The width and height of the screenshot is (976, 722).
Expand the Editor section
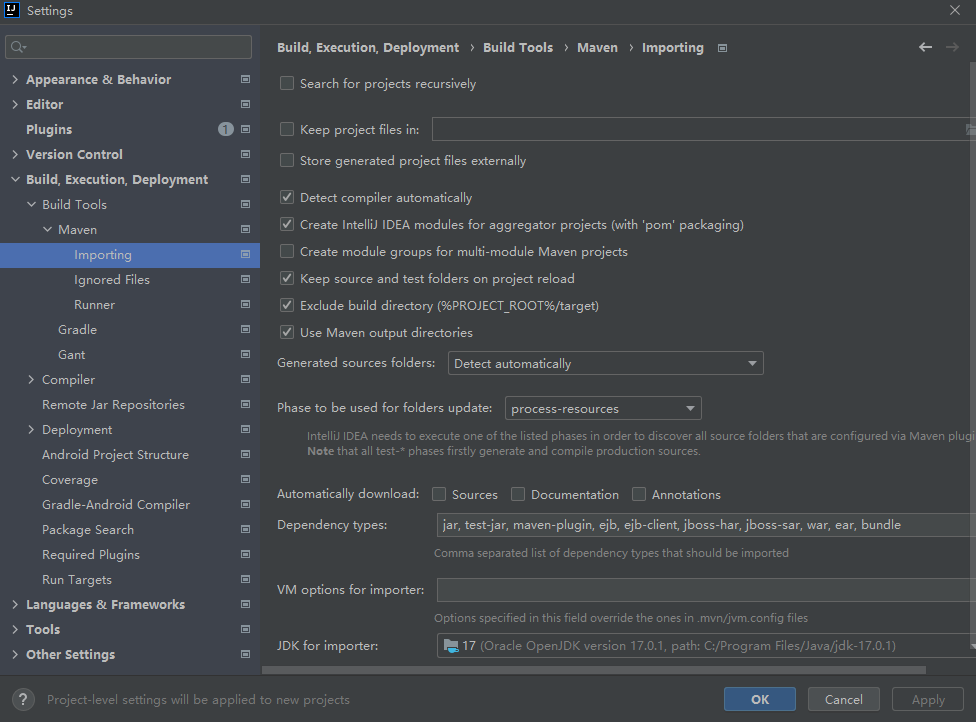15,104
